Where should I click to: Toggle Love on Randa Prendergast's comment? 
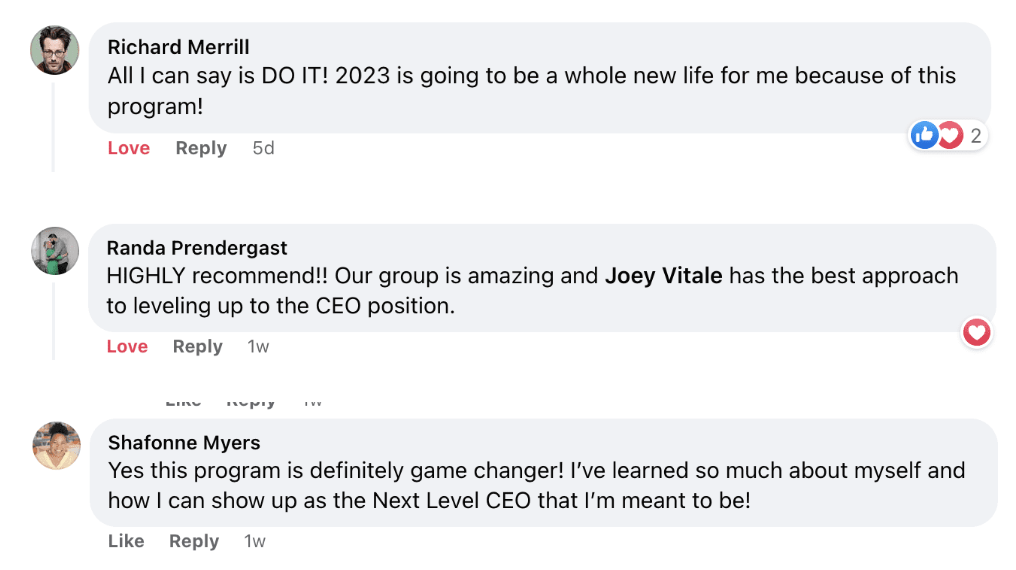click(127, 346)
